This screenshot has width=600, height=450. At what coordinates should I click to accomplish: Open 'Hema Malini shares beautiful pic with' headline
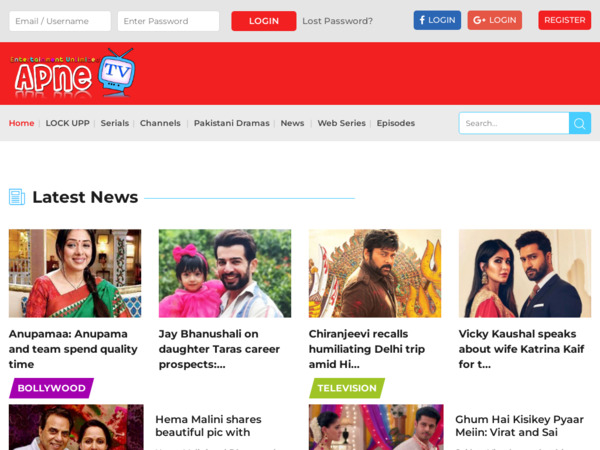pyautogui.click(x=208, y=426)
